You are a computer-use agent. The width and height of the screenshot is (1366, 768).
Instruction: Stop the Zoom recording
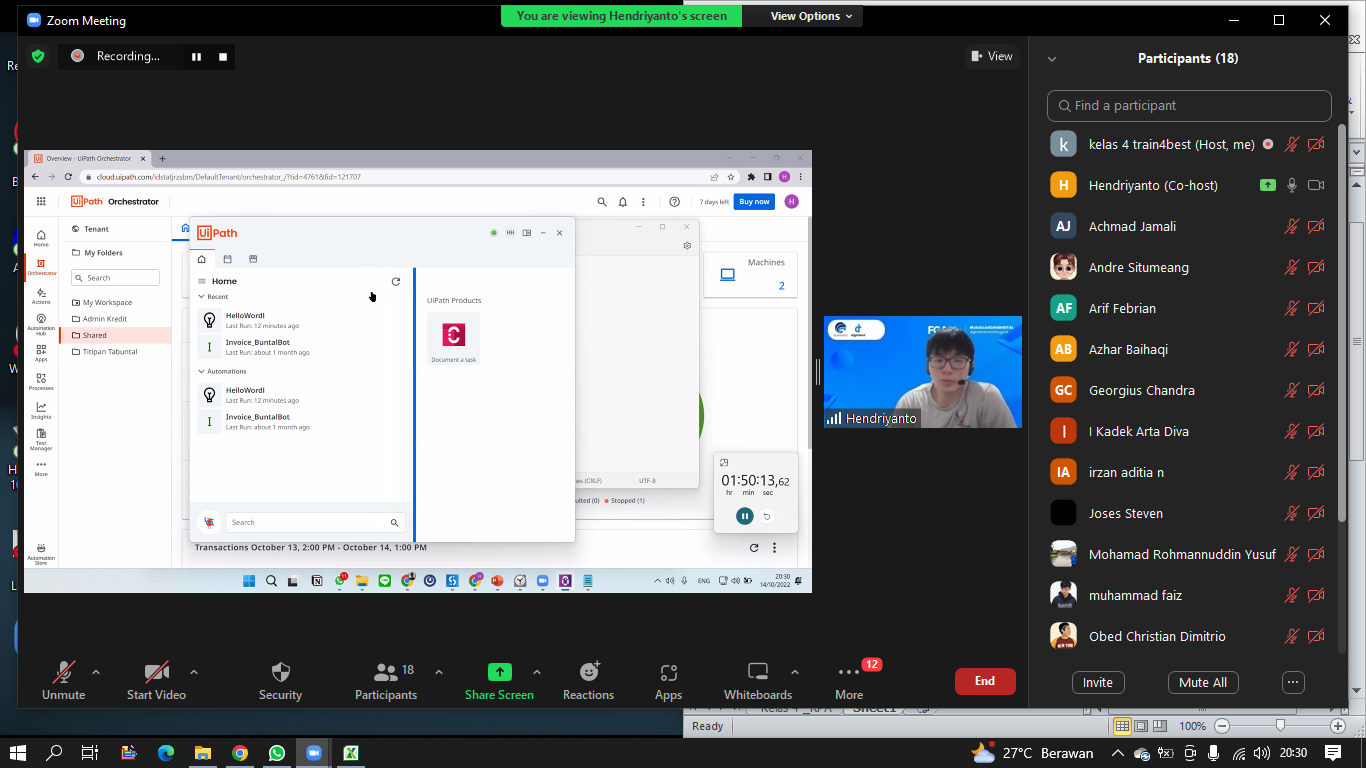223,57
